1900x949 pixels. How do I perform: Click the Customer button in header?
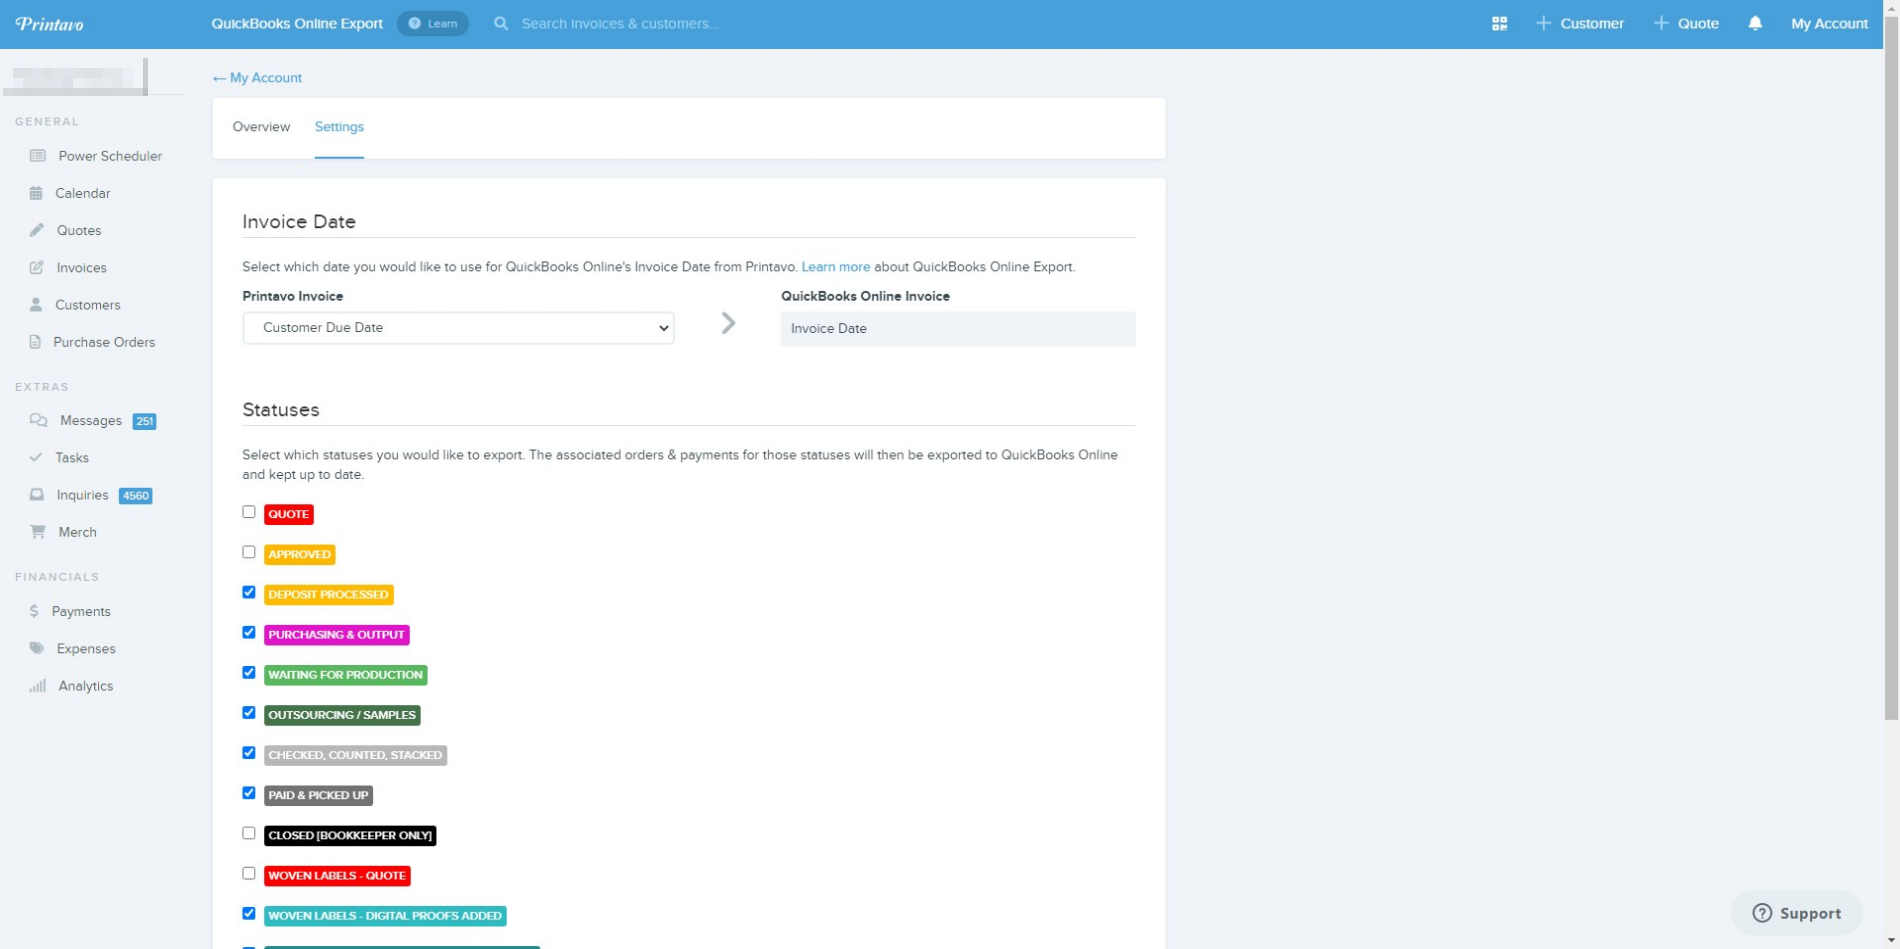[x=1580, y=23]
